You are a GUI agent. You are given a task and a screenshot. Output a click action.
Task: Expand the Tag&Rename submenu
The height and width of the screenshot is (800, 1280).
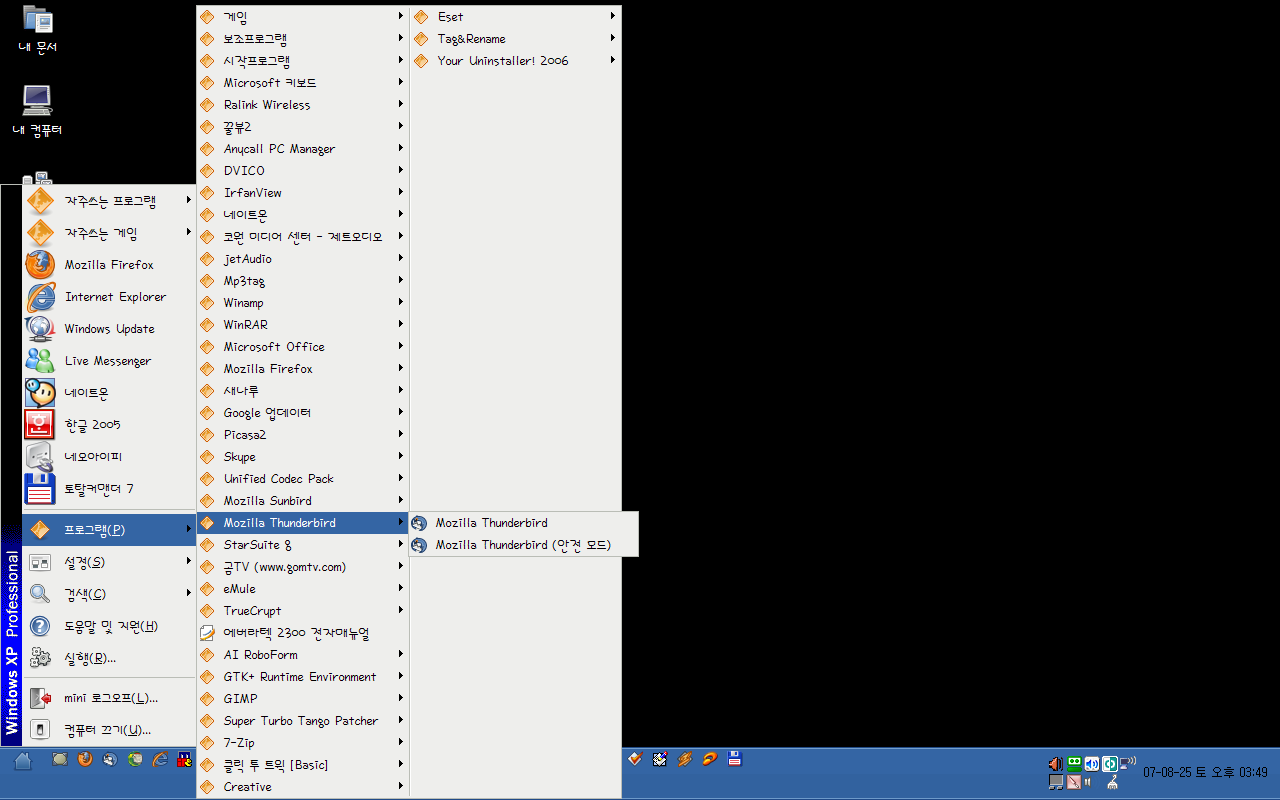click(515, 39)
